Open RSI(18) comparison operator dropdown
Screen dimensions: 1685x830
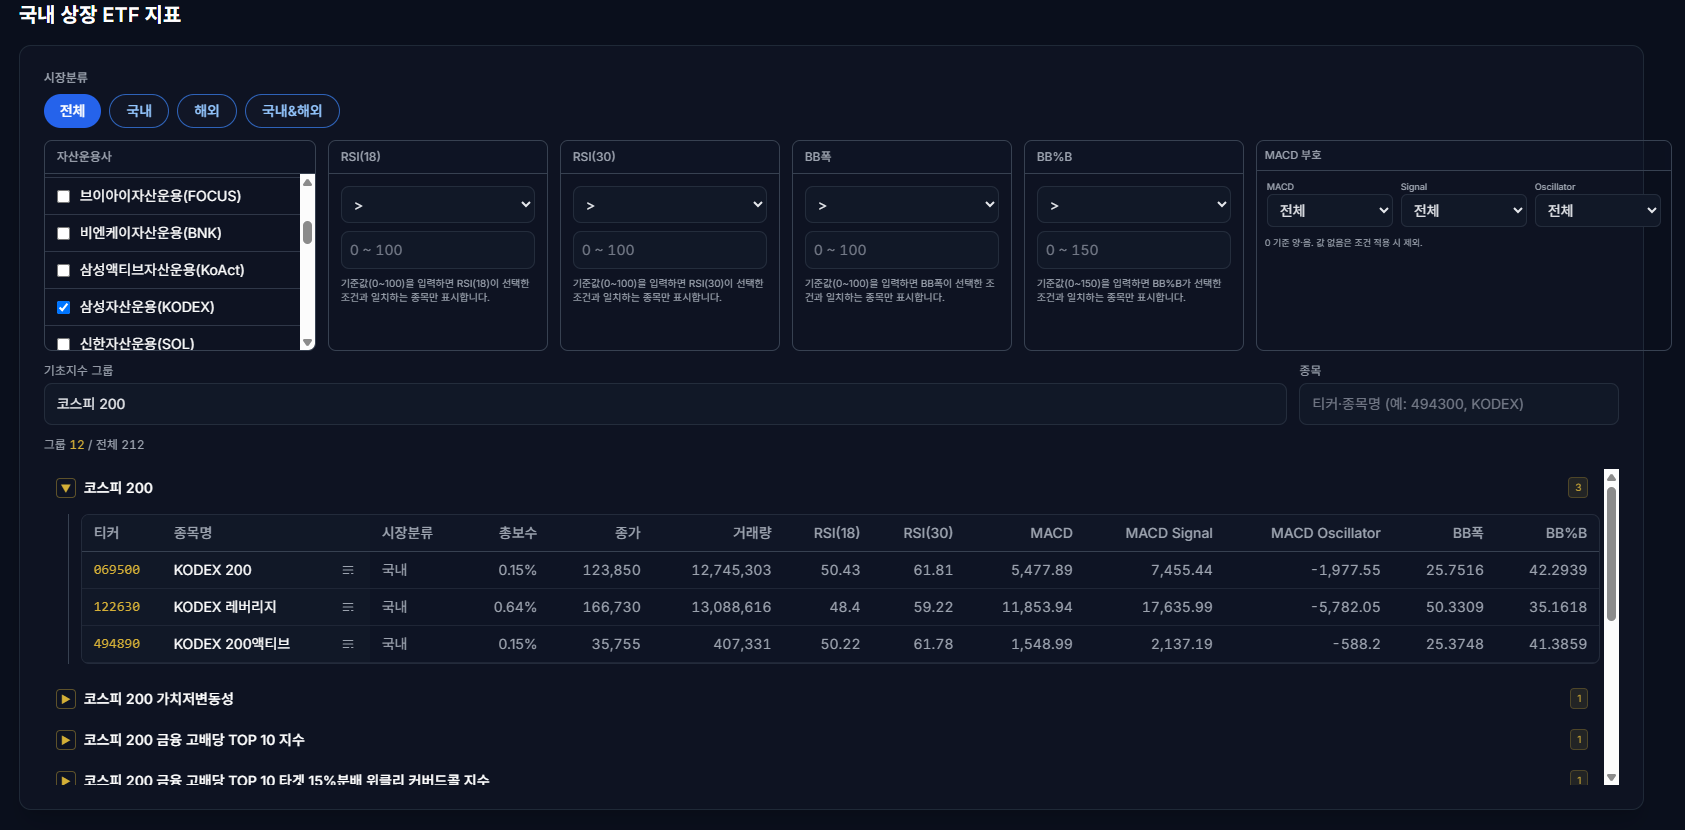[x=438, y=205]
